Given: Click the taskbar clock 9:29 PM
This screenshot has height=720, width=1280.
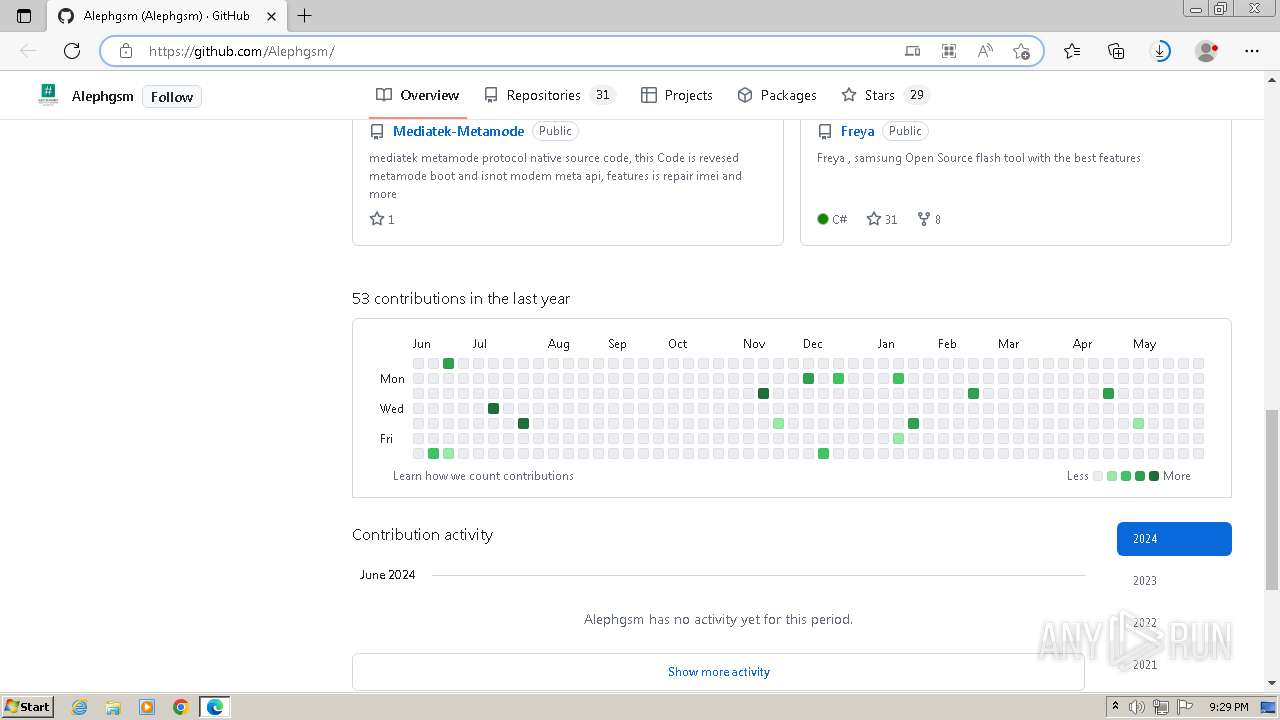Looking at the screenshot, I should click(x=1228, y=707).
